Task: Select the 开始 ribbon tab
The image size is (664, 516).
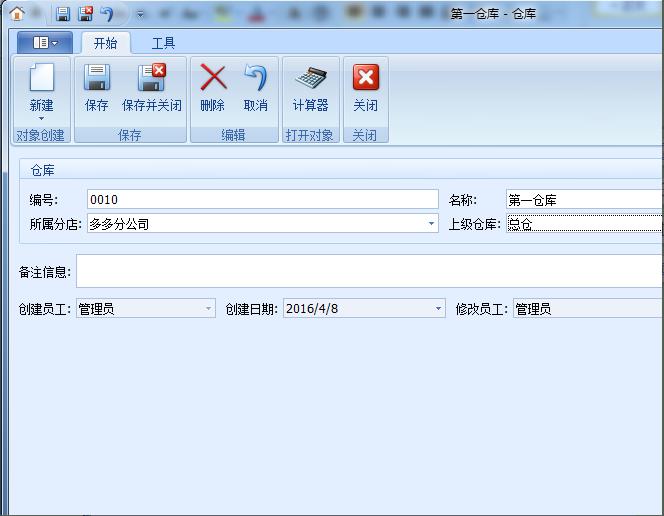Action: [x=105, y=43]
